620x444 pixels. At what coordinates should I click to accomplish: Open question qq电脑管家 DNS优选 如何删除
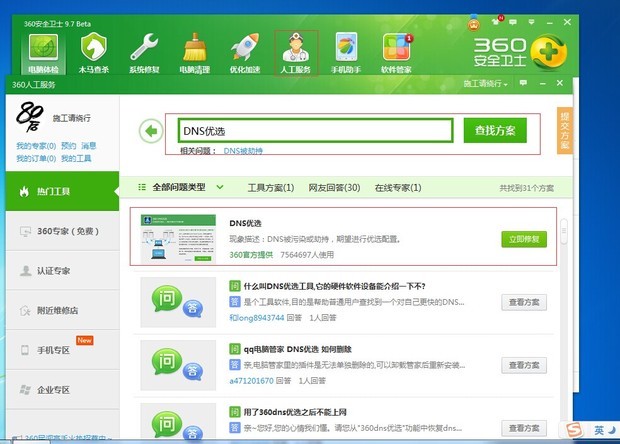tap(297, 349)
